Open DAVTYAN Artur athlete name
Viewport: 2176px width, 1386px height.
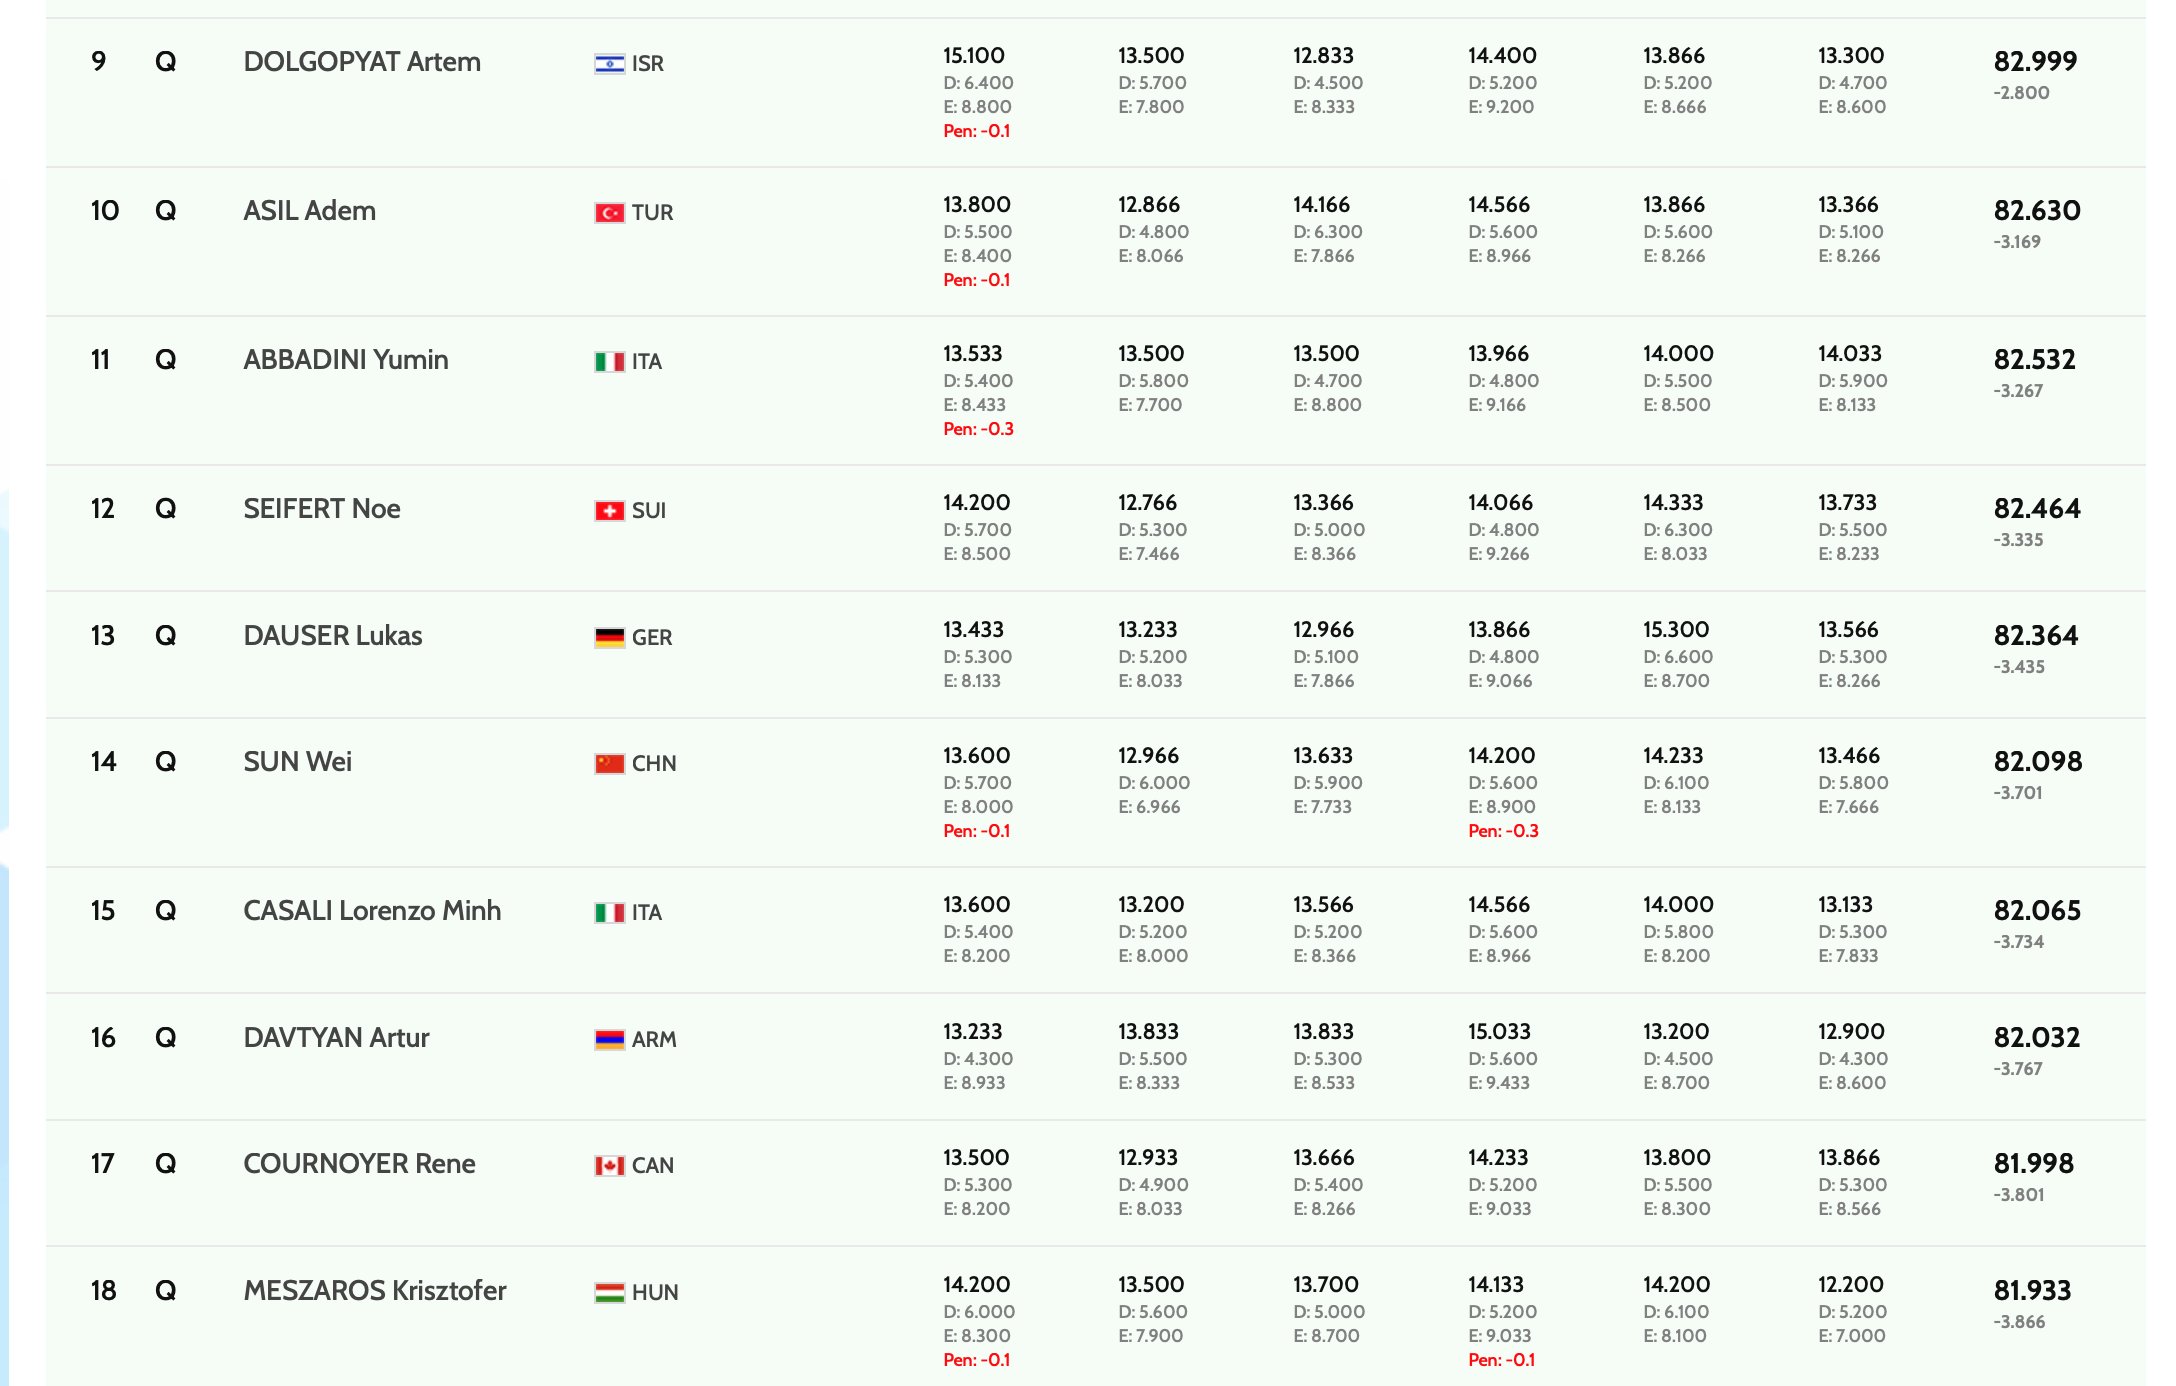[336, 1038]
